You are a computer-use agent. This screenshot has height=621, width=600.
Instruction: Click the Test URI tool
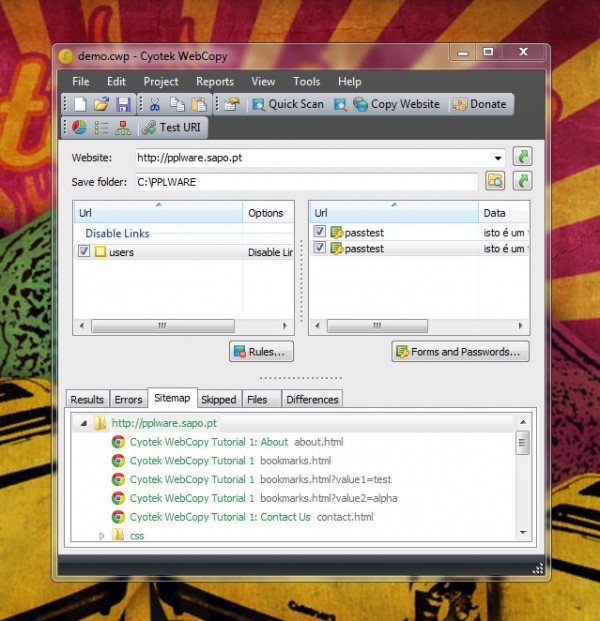[x=171, y=128]
